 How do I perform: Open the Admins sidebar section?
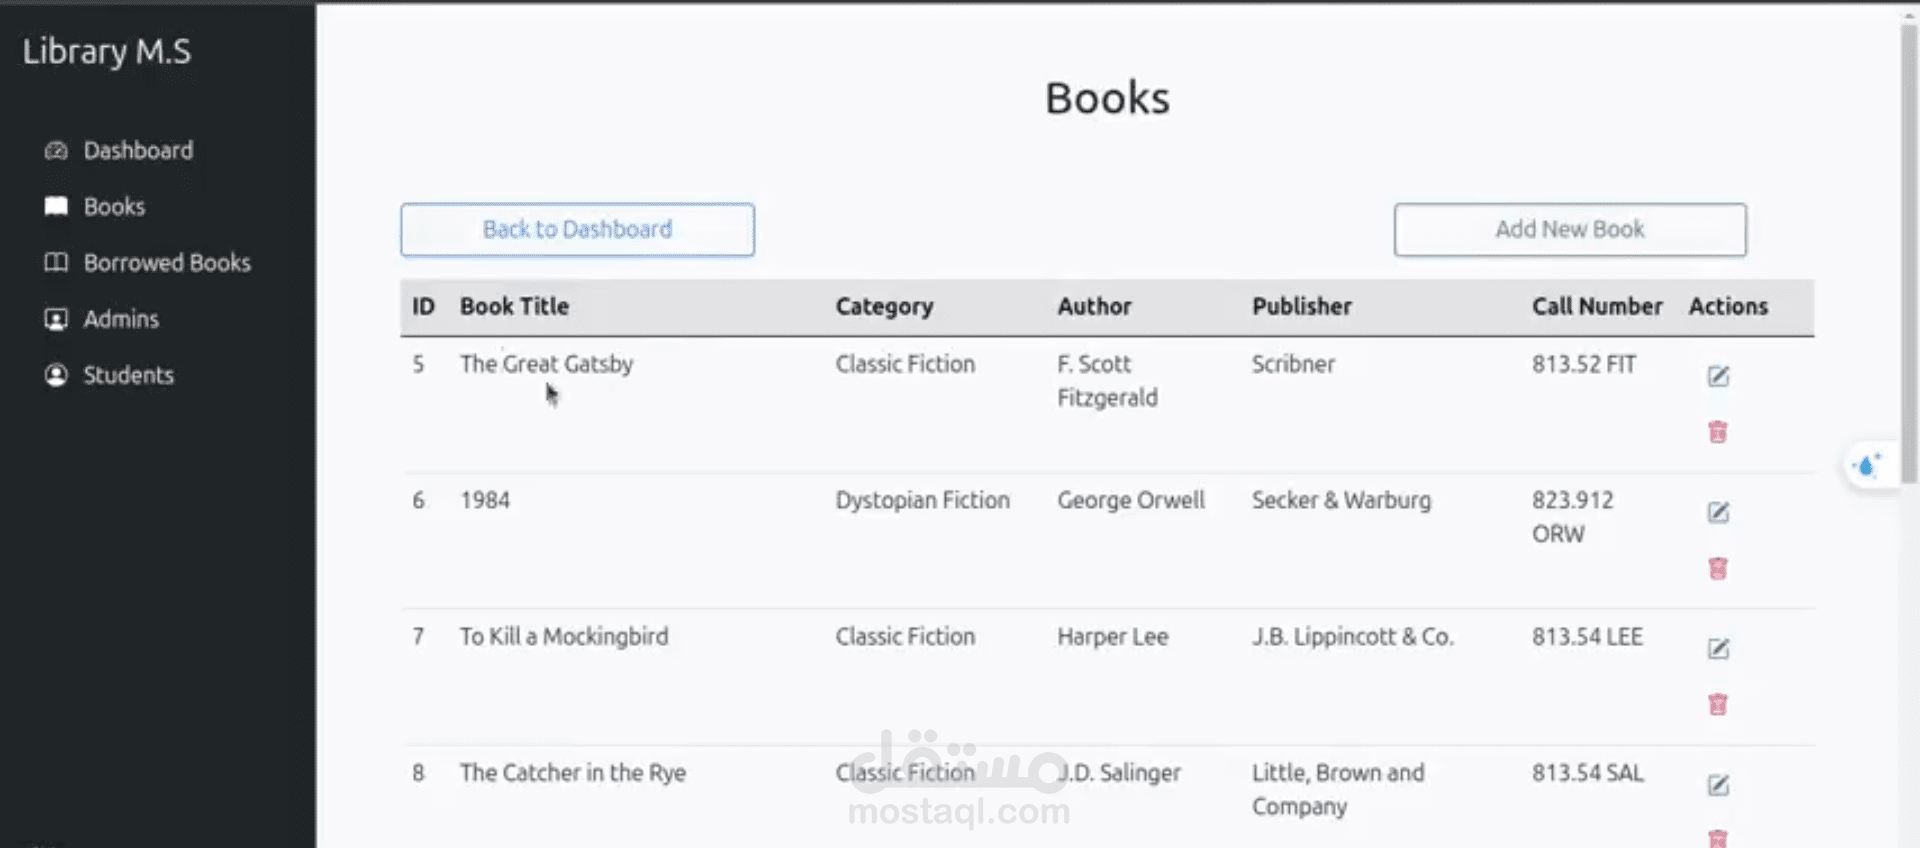click(121, 319)
